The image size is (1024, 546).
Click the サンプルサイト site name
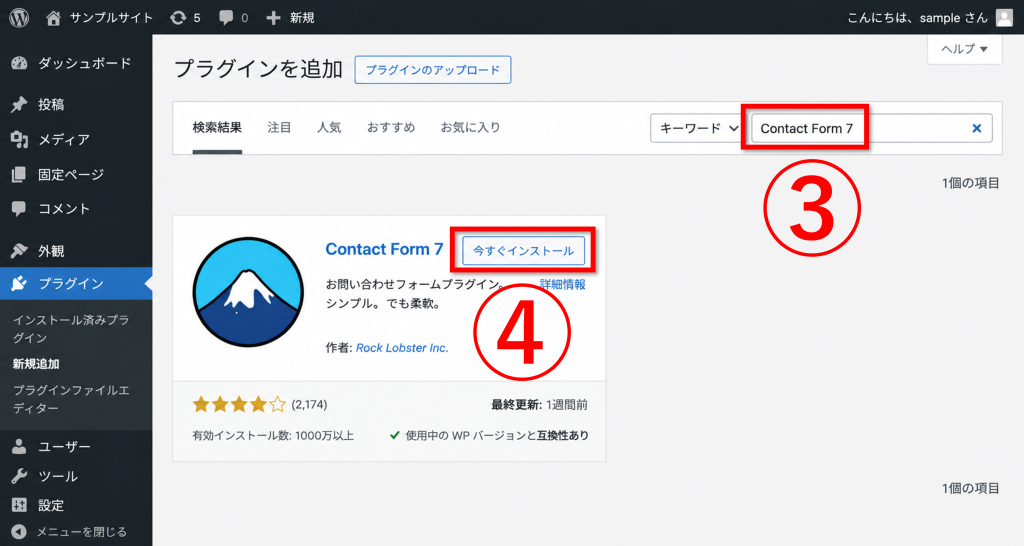tap(111, 18)
